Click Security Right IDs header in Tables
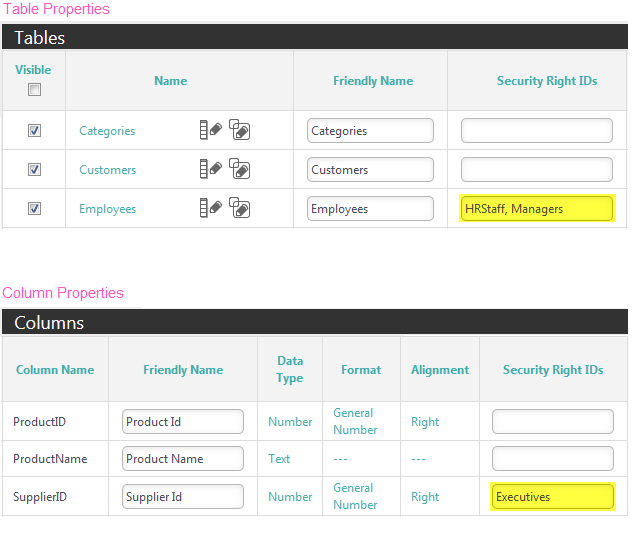Viewport: 632px width, 533px height. (x=547, y=81)
